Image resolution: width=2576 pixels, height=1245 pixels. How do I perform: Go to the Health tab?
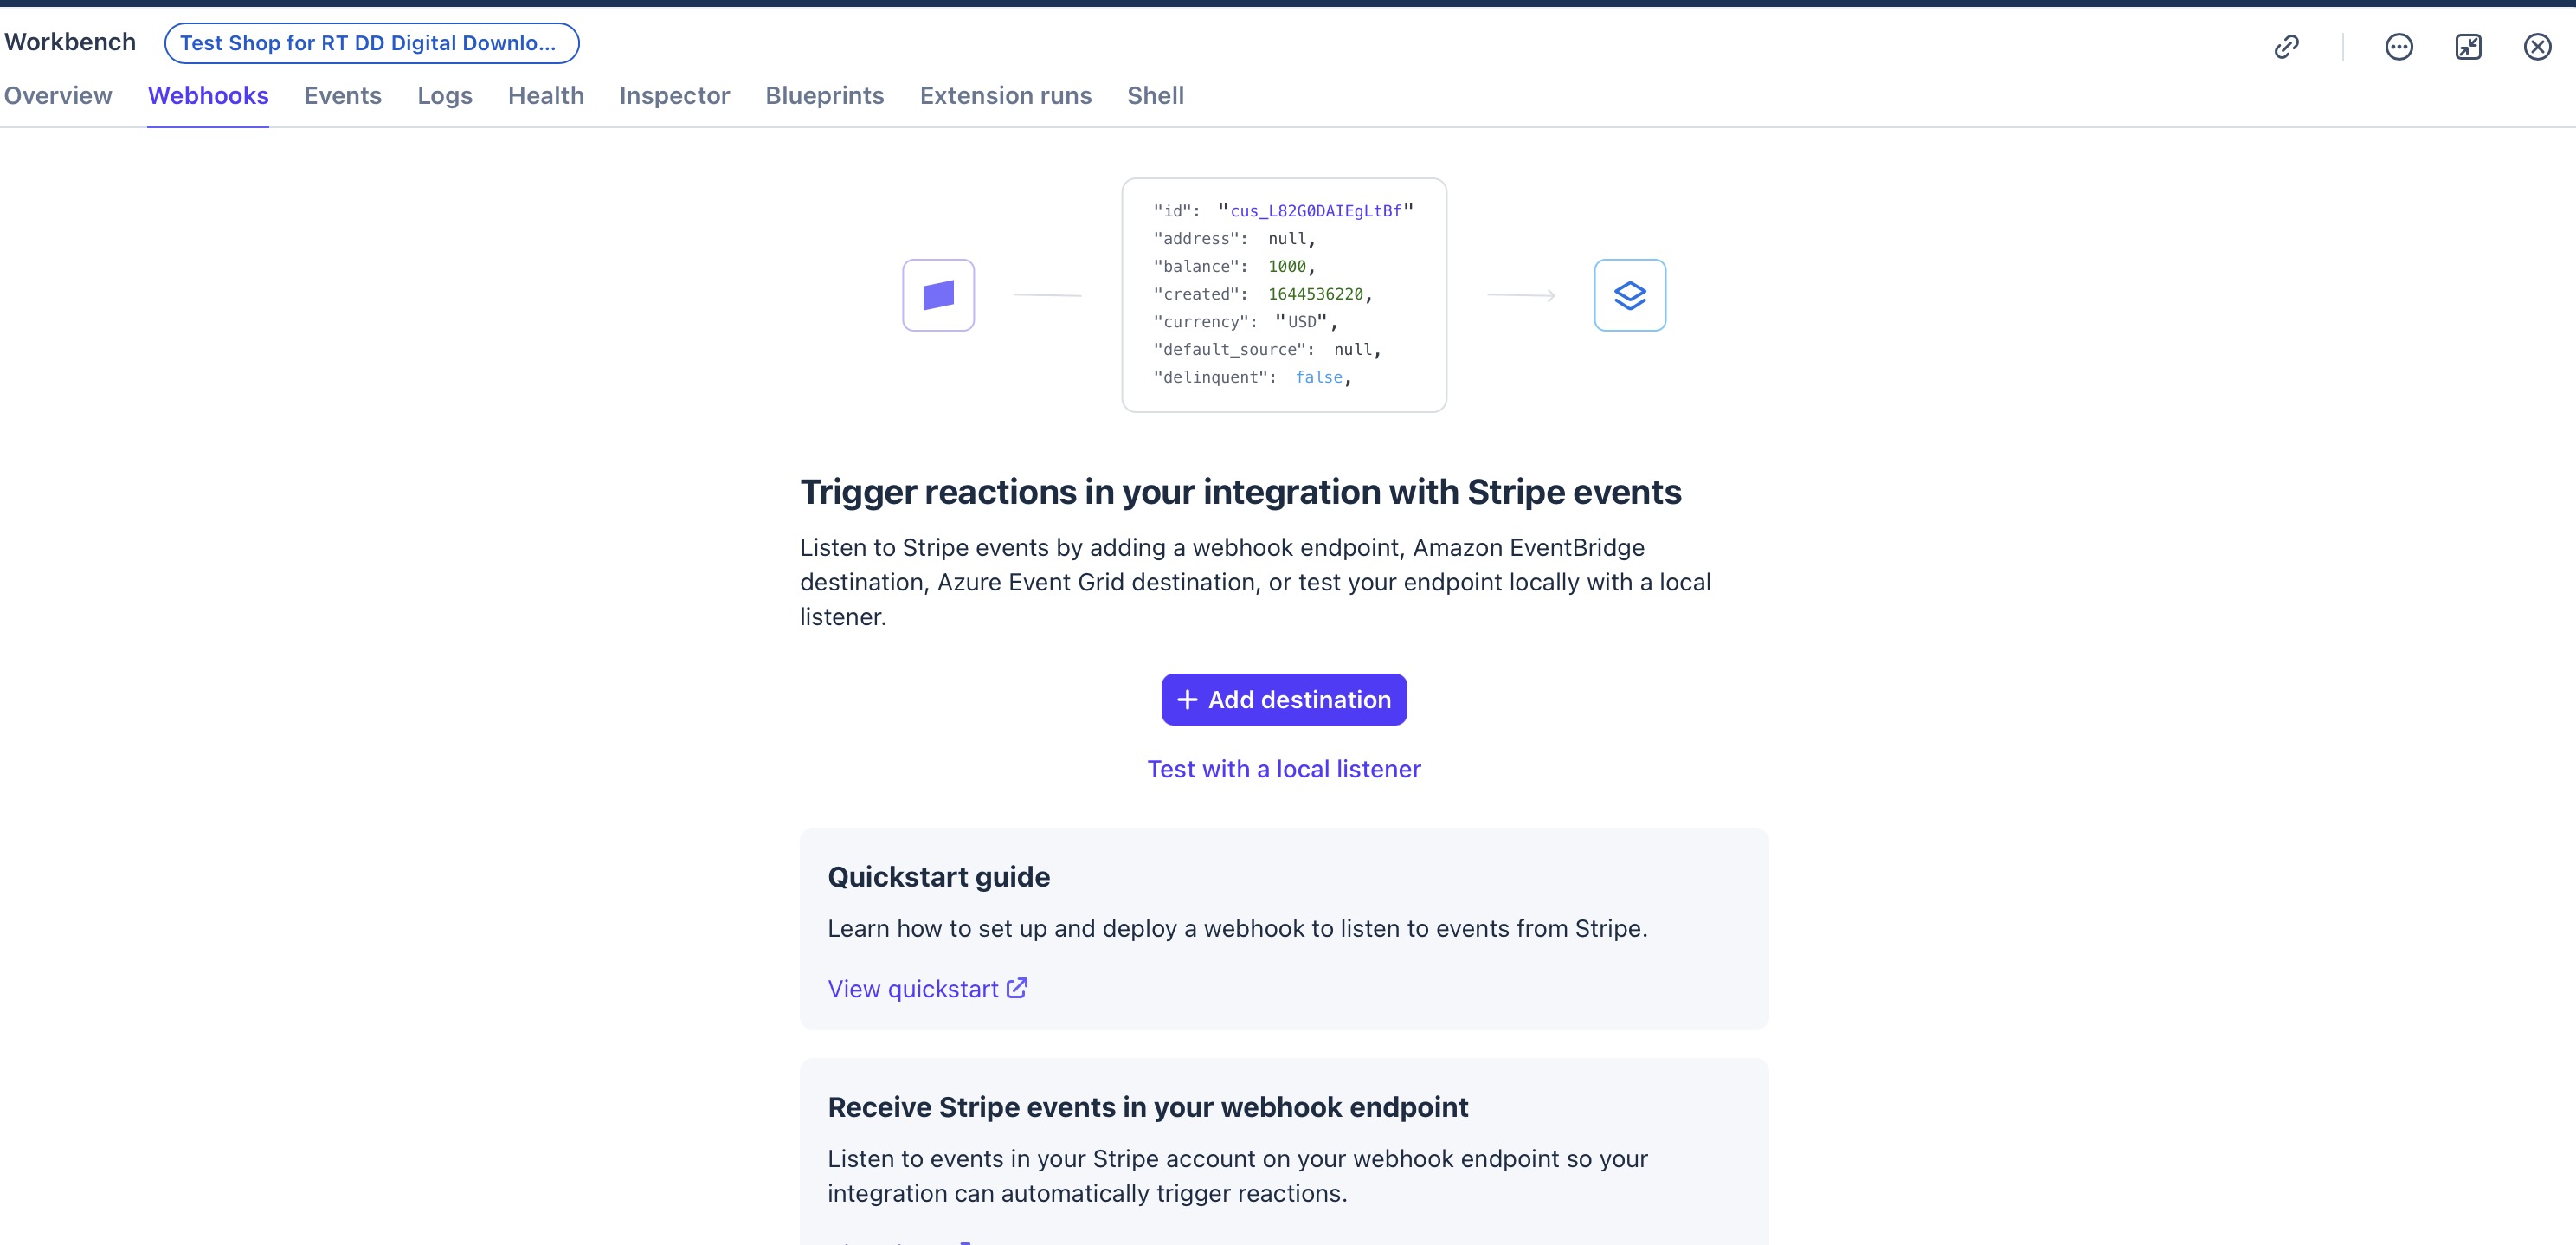546,95
